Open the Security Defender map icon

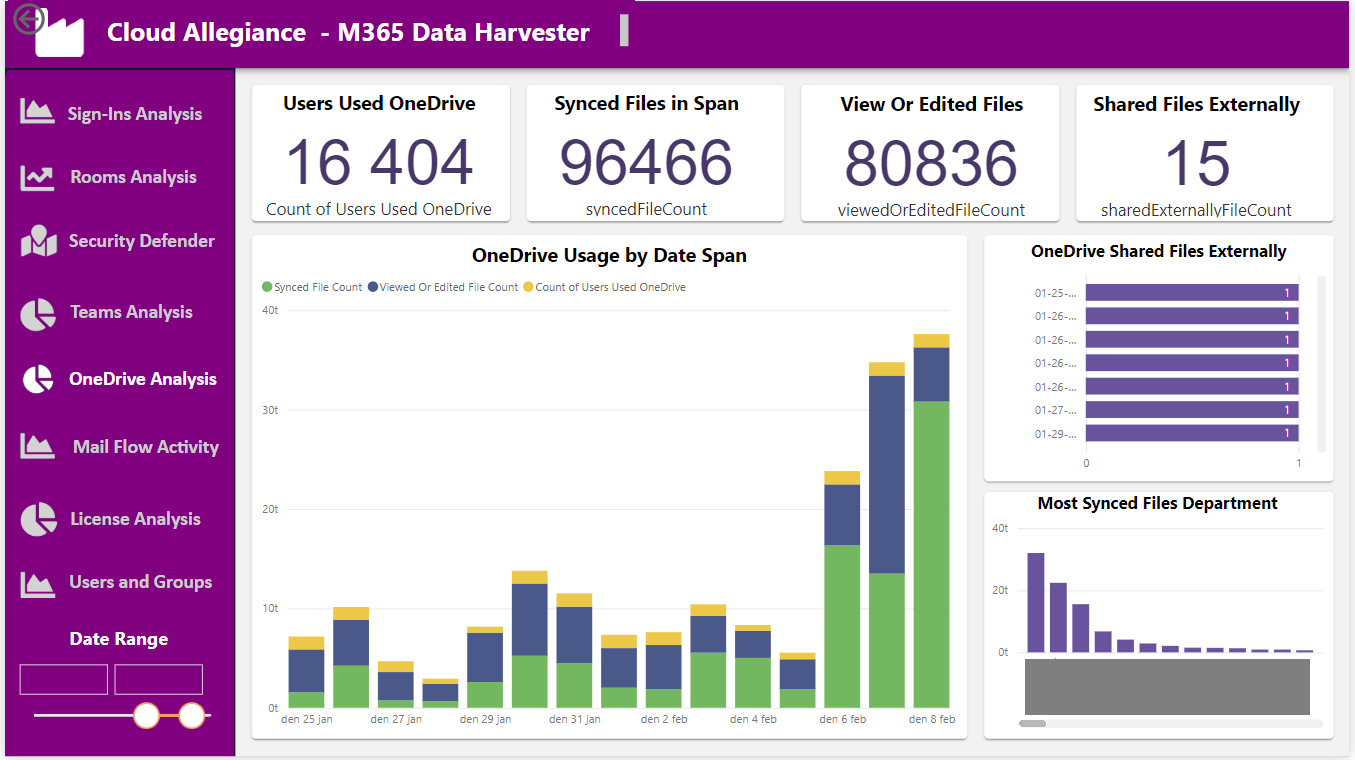(38, 241)
